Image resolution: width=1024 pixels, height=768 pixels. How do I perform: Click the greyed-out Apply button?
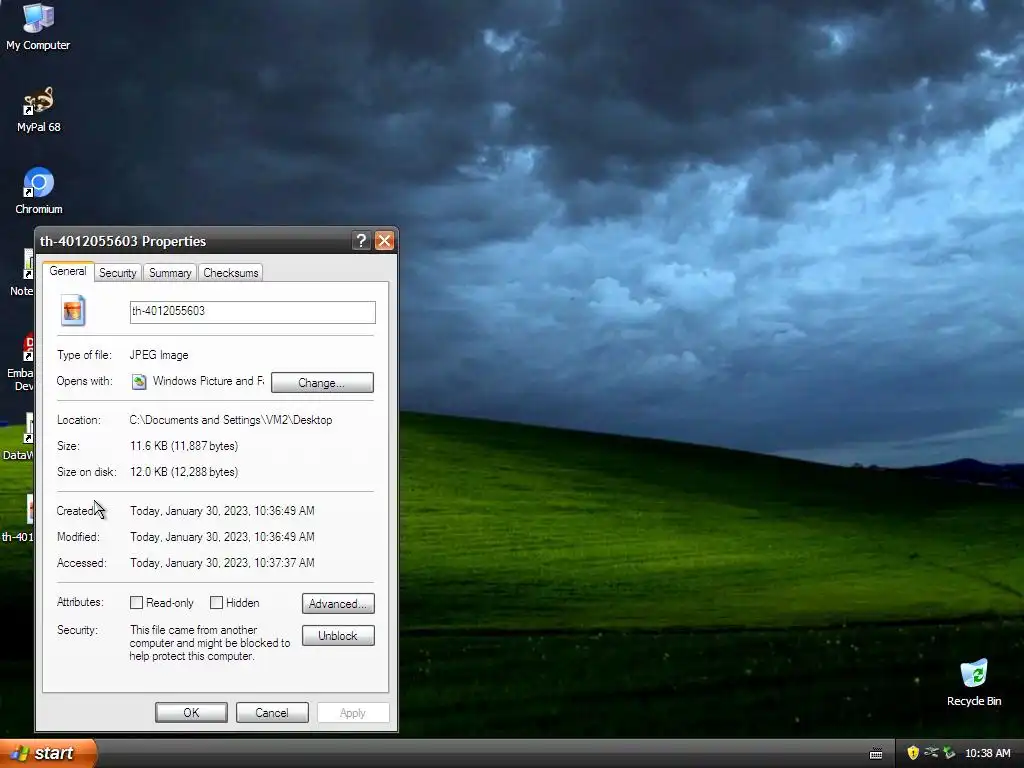(353, 712)
